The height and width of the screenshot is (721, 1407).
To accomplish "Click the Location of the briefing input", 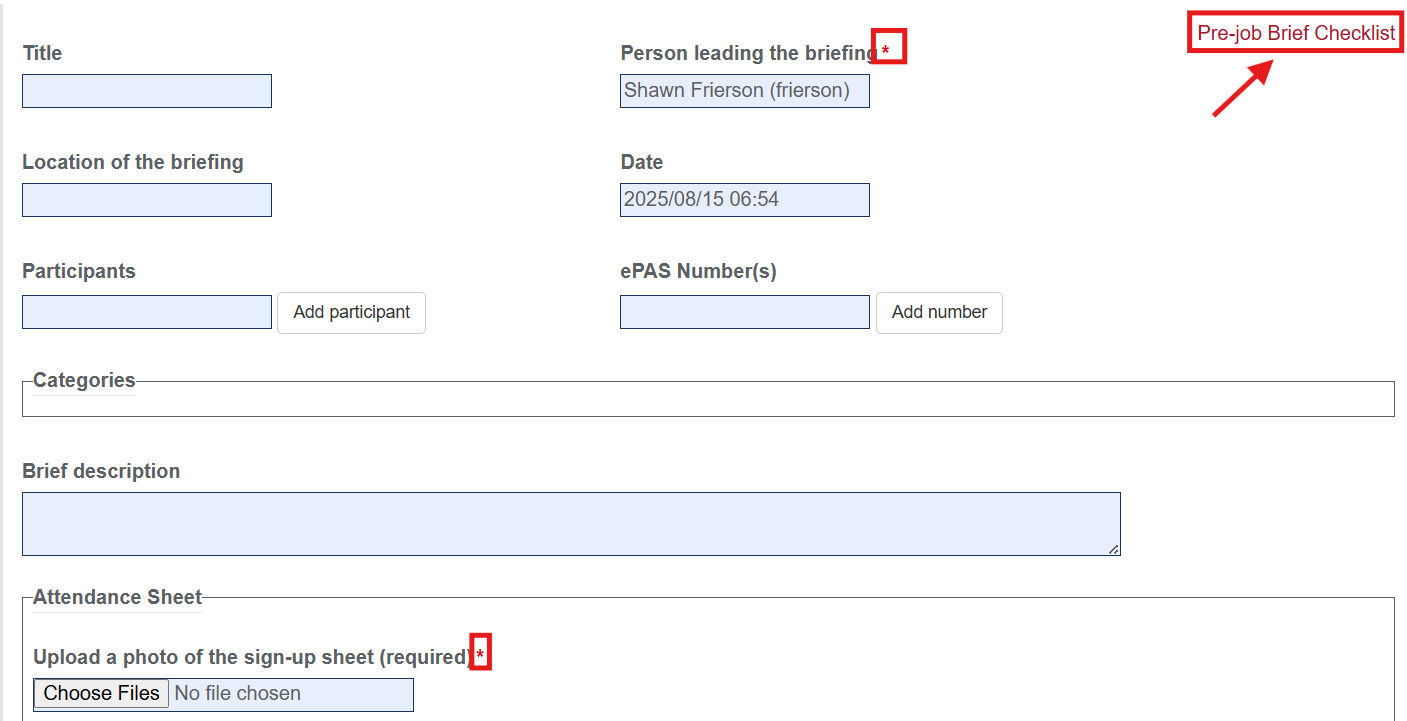I will [x=147, y=200].
